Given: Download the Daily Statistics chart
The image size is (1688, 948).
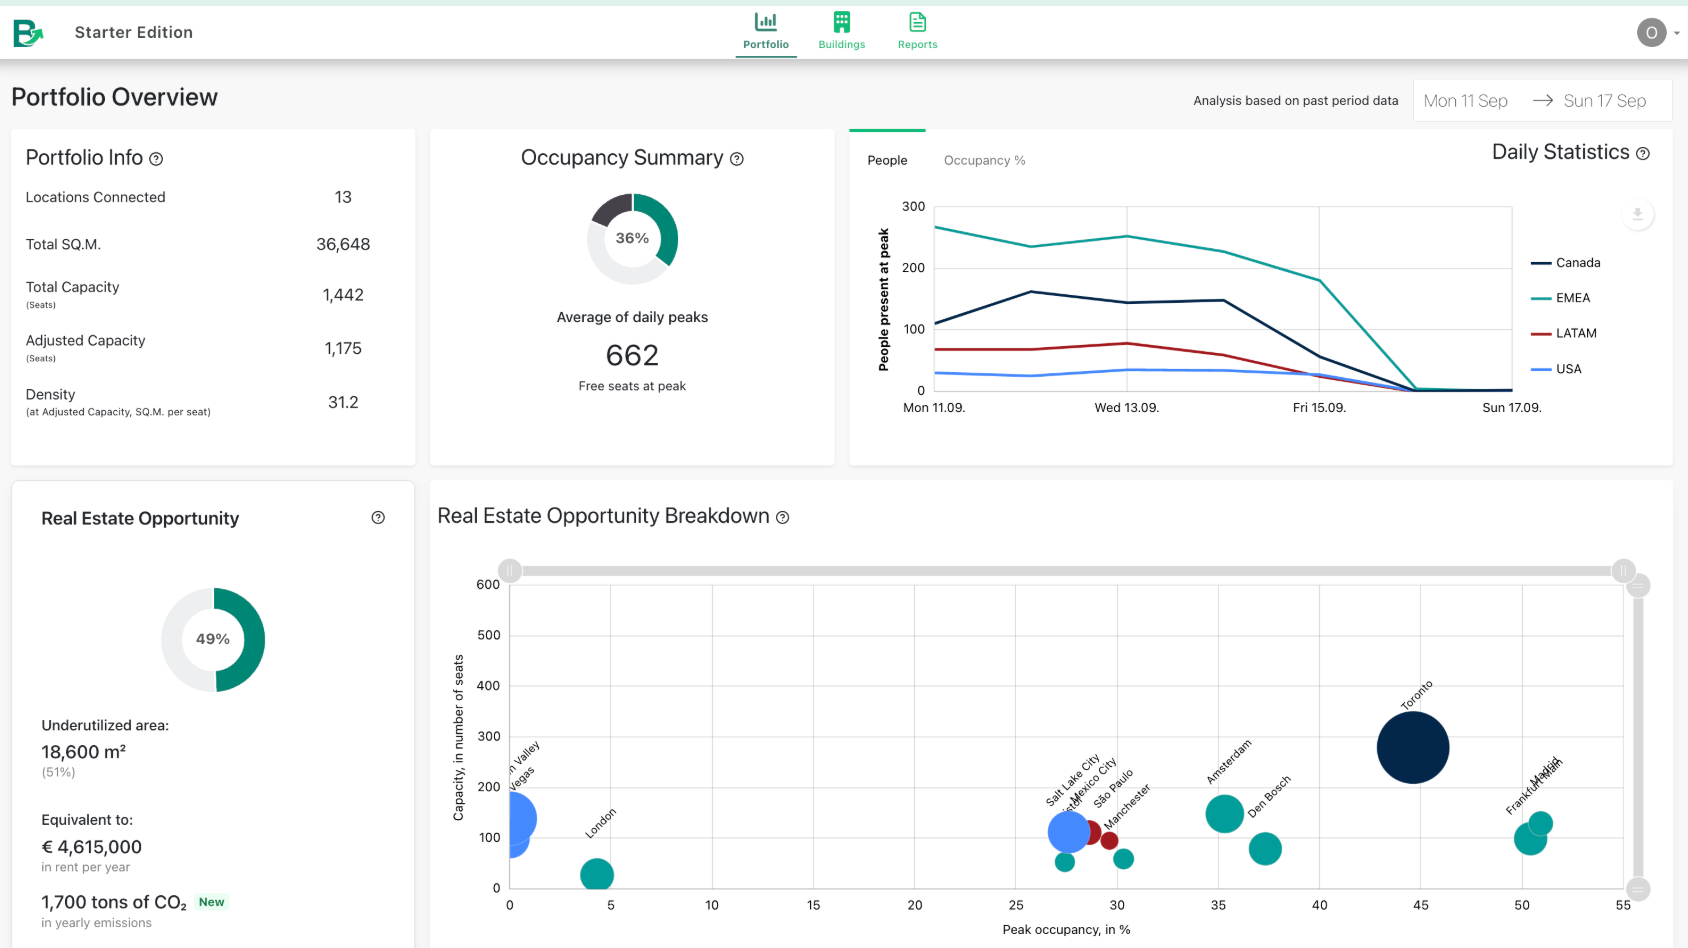Looking at the screenshot, I should pos(1637,214).
